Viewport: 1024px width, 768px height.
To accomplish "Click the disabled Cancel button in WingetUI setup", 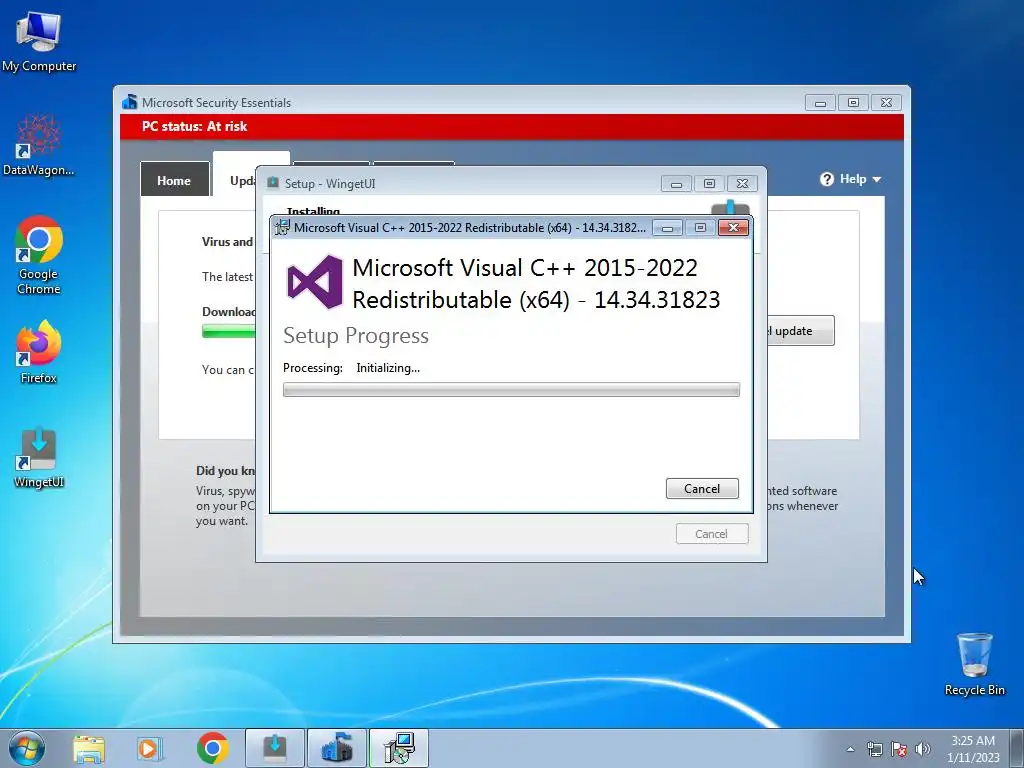I will [x=712, y=534].
